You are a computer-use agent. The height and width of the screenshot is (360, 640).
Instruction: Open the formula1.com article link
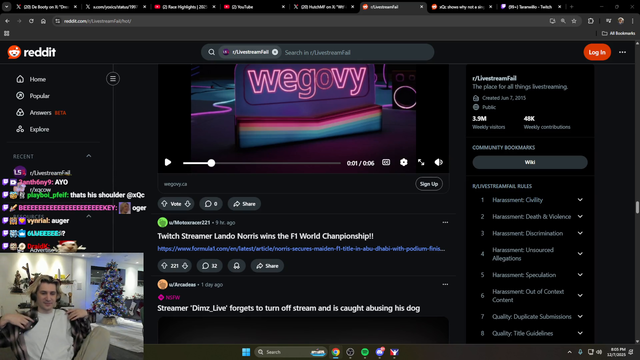click(301, 249)
